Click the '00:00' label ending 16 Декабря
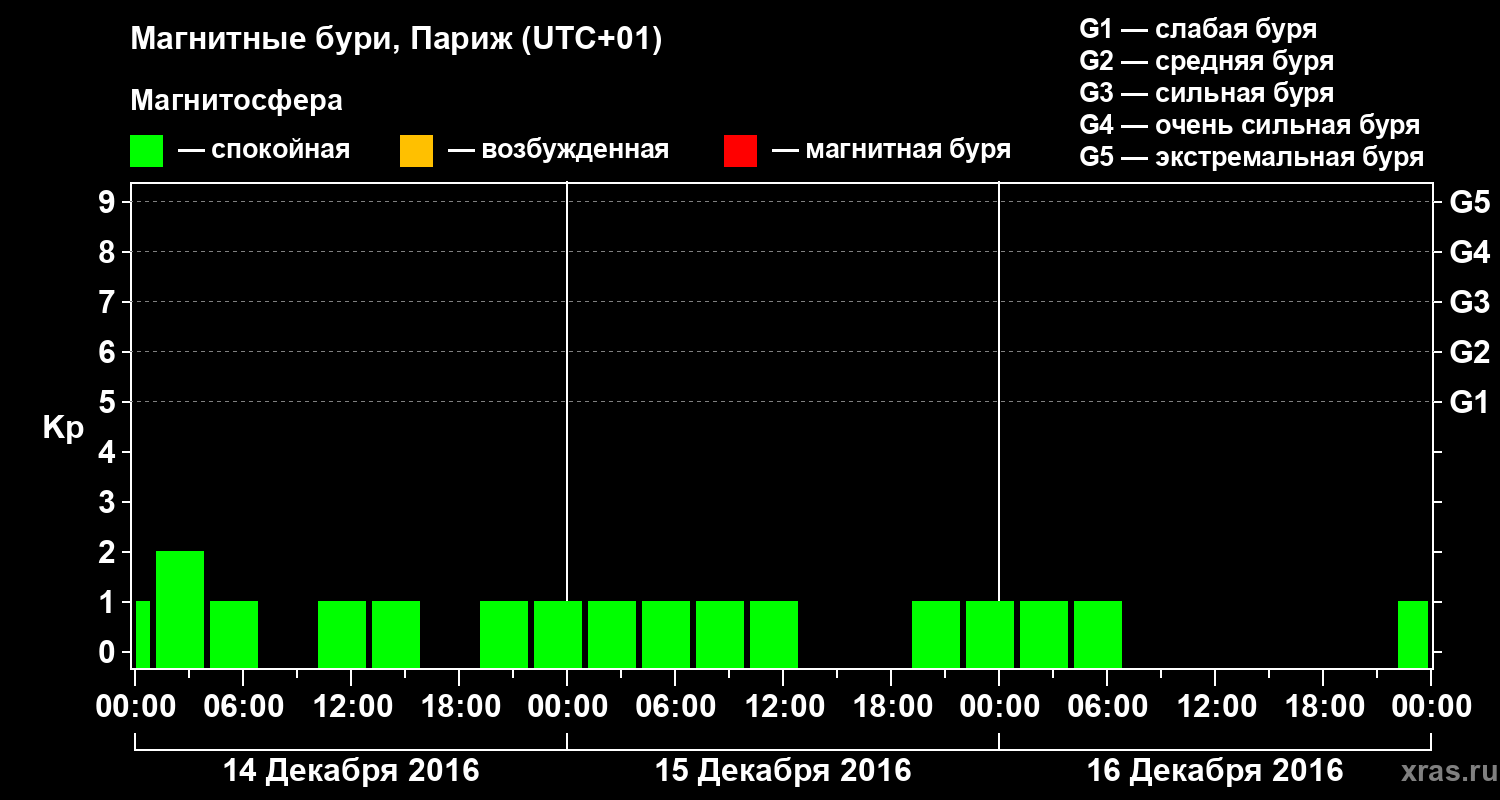This screenshot has width=1500, height=800. pyautogui.click(x=1431, y=707)
